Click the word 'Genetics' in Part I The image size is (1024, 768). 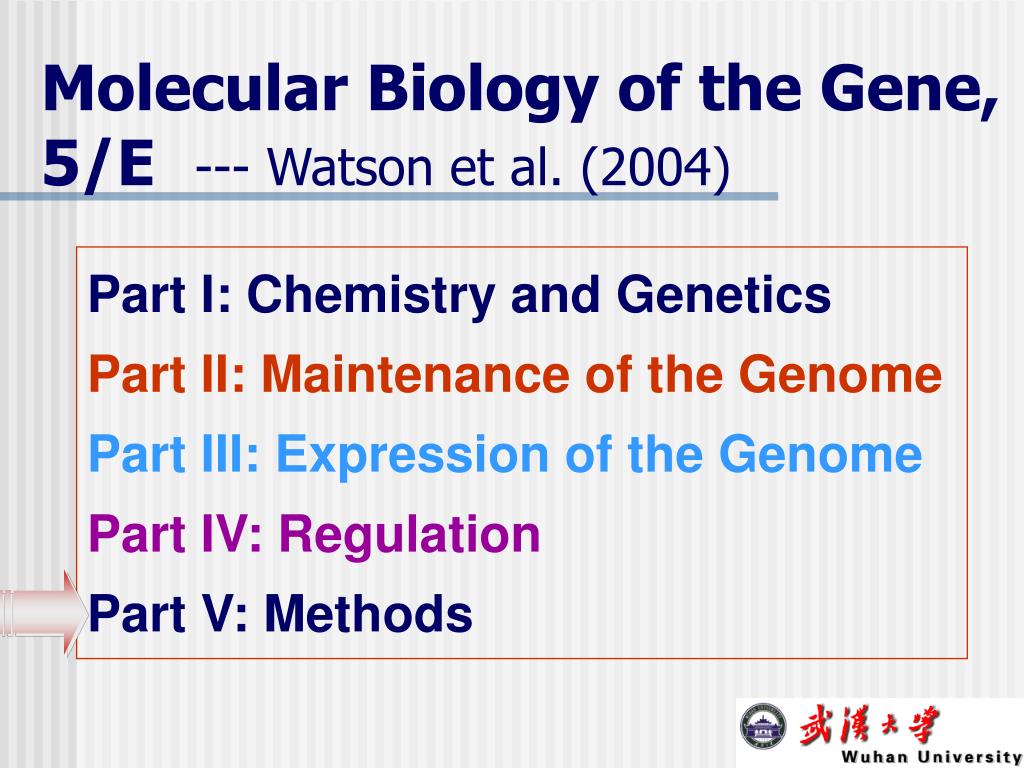(724, 295)
